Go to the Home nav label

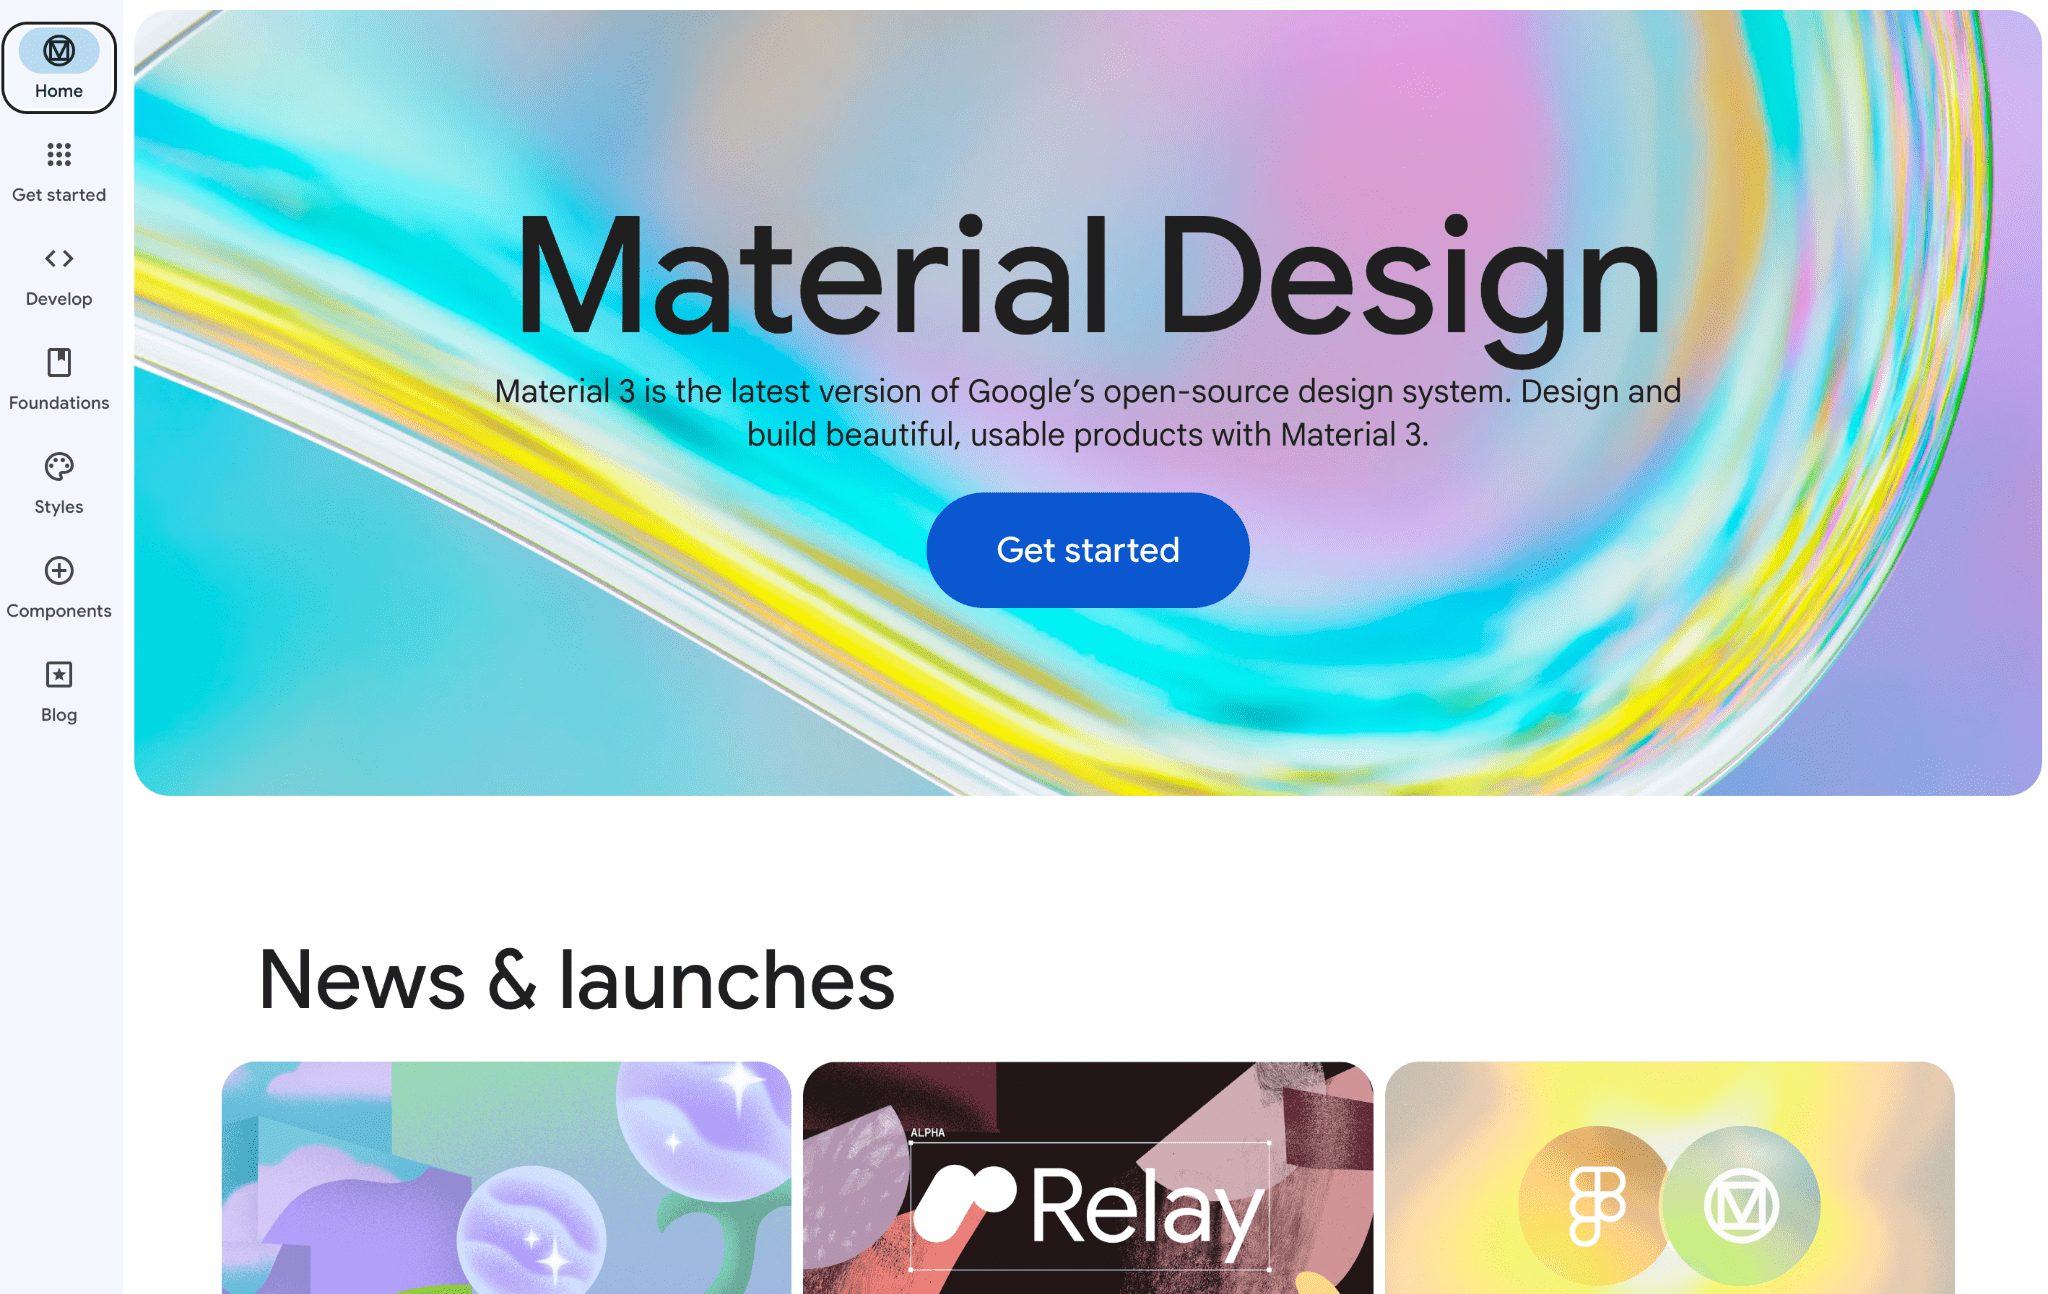click(x=59, y=91)
